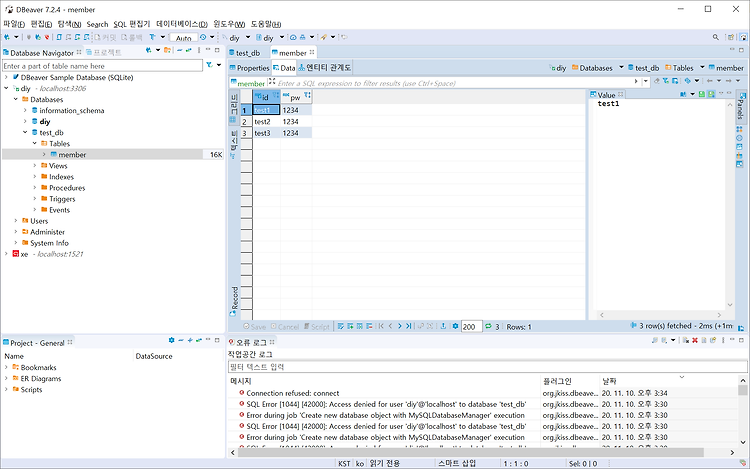
Task: Click the grid view icon on result side bar
Action: [x=233, y=119]
